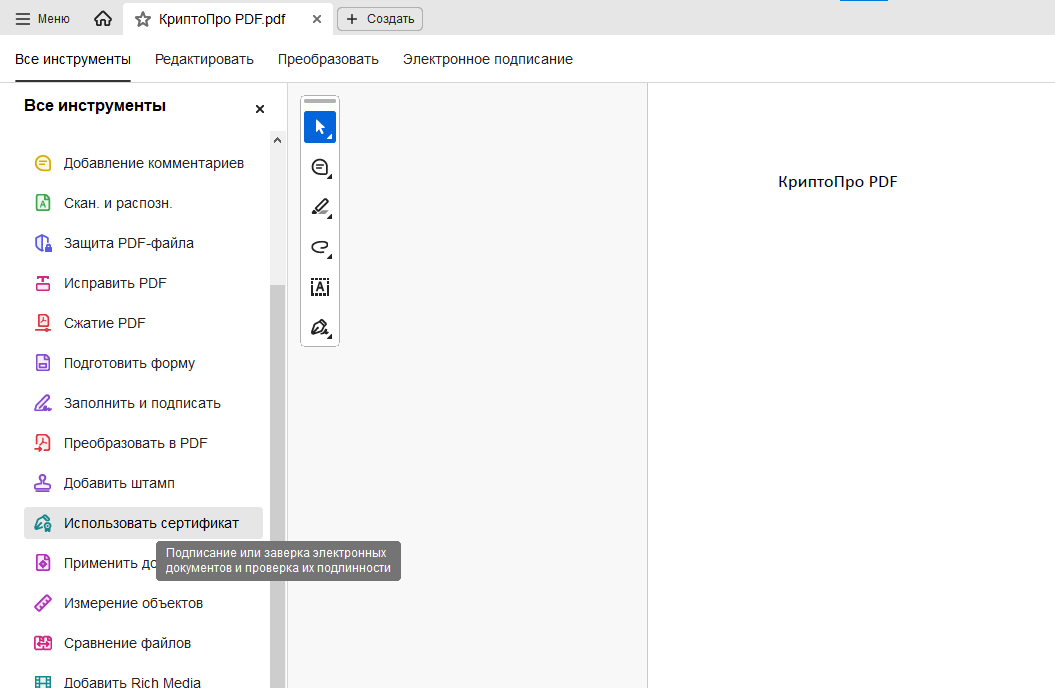Image resolution: width=1055 pixels, height=688 pixels.
Task: Click the quick toolbar drag handle
Action: [x=320, y=101]
